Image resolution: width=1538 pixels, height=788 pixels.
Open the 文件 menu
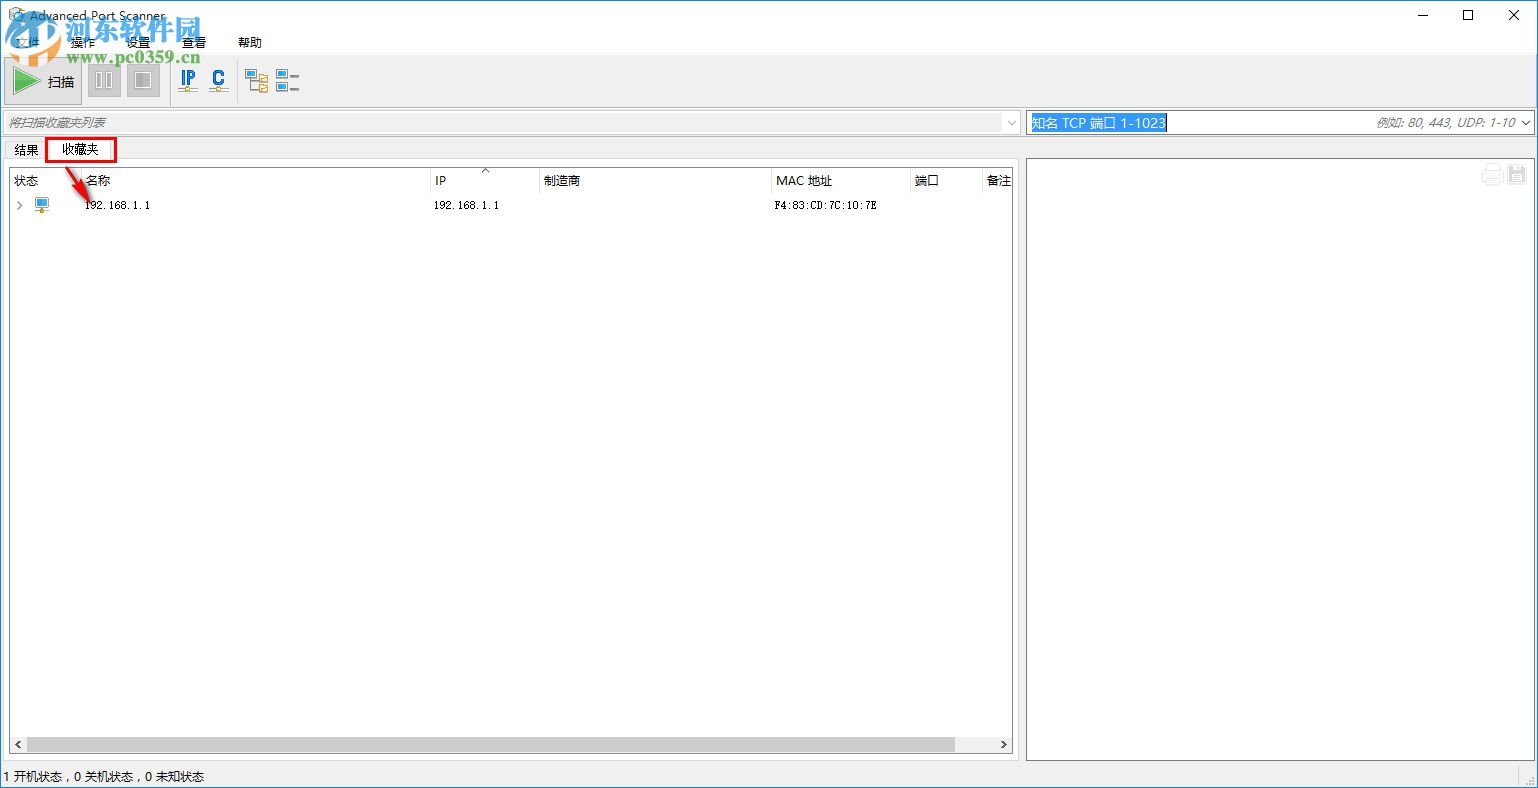tap(27, 43)
